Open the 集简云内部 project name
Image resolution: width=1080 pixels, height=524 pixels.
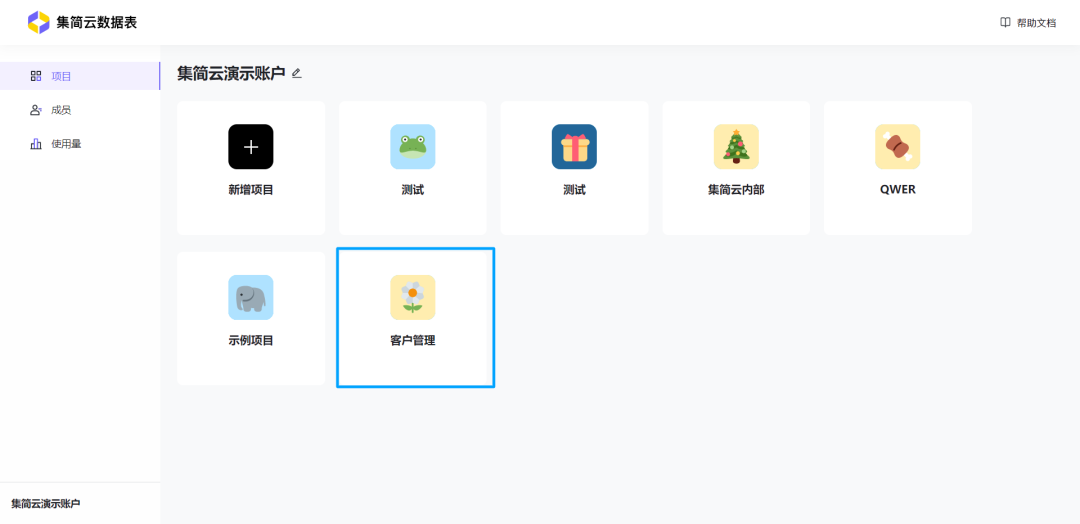tap(736, 190)
